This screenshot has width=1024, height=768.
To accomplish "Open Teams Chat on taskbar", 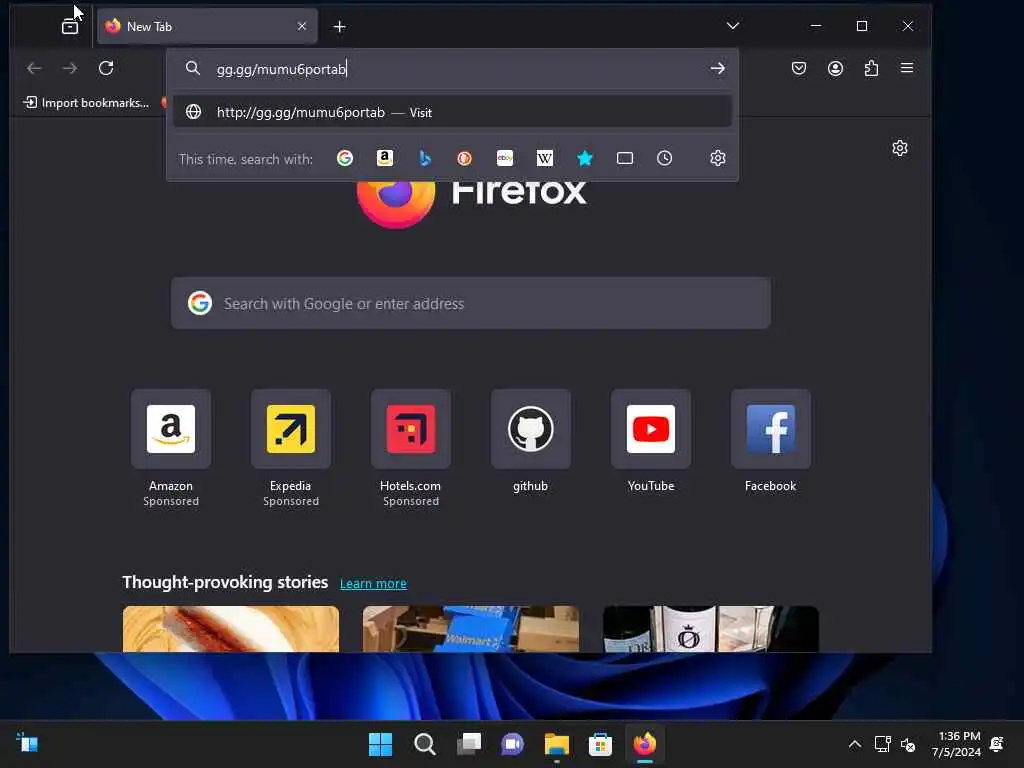I will click(513, 744).
